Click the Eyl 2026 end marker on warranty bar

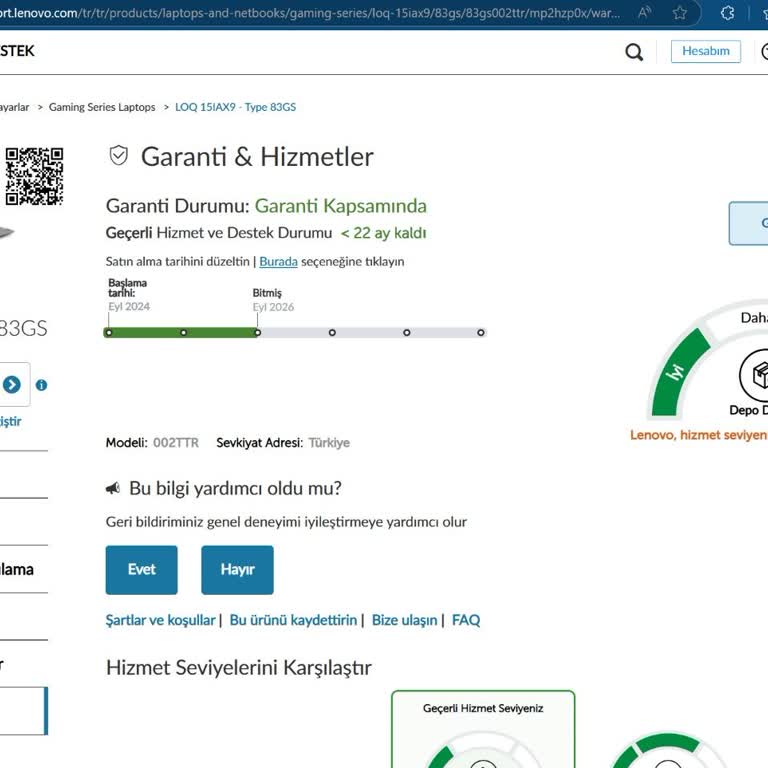tap(258, 333)
